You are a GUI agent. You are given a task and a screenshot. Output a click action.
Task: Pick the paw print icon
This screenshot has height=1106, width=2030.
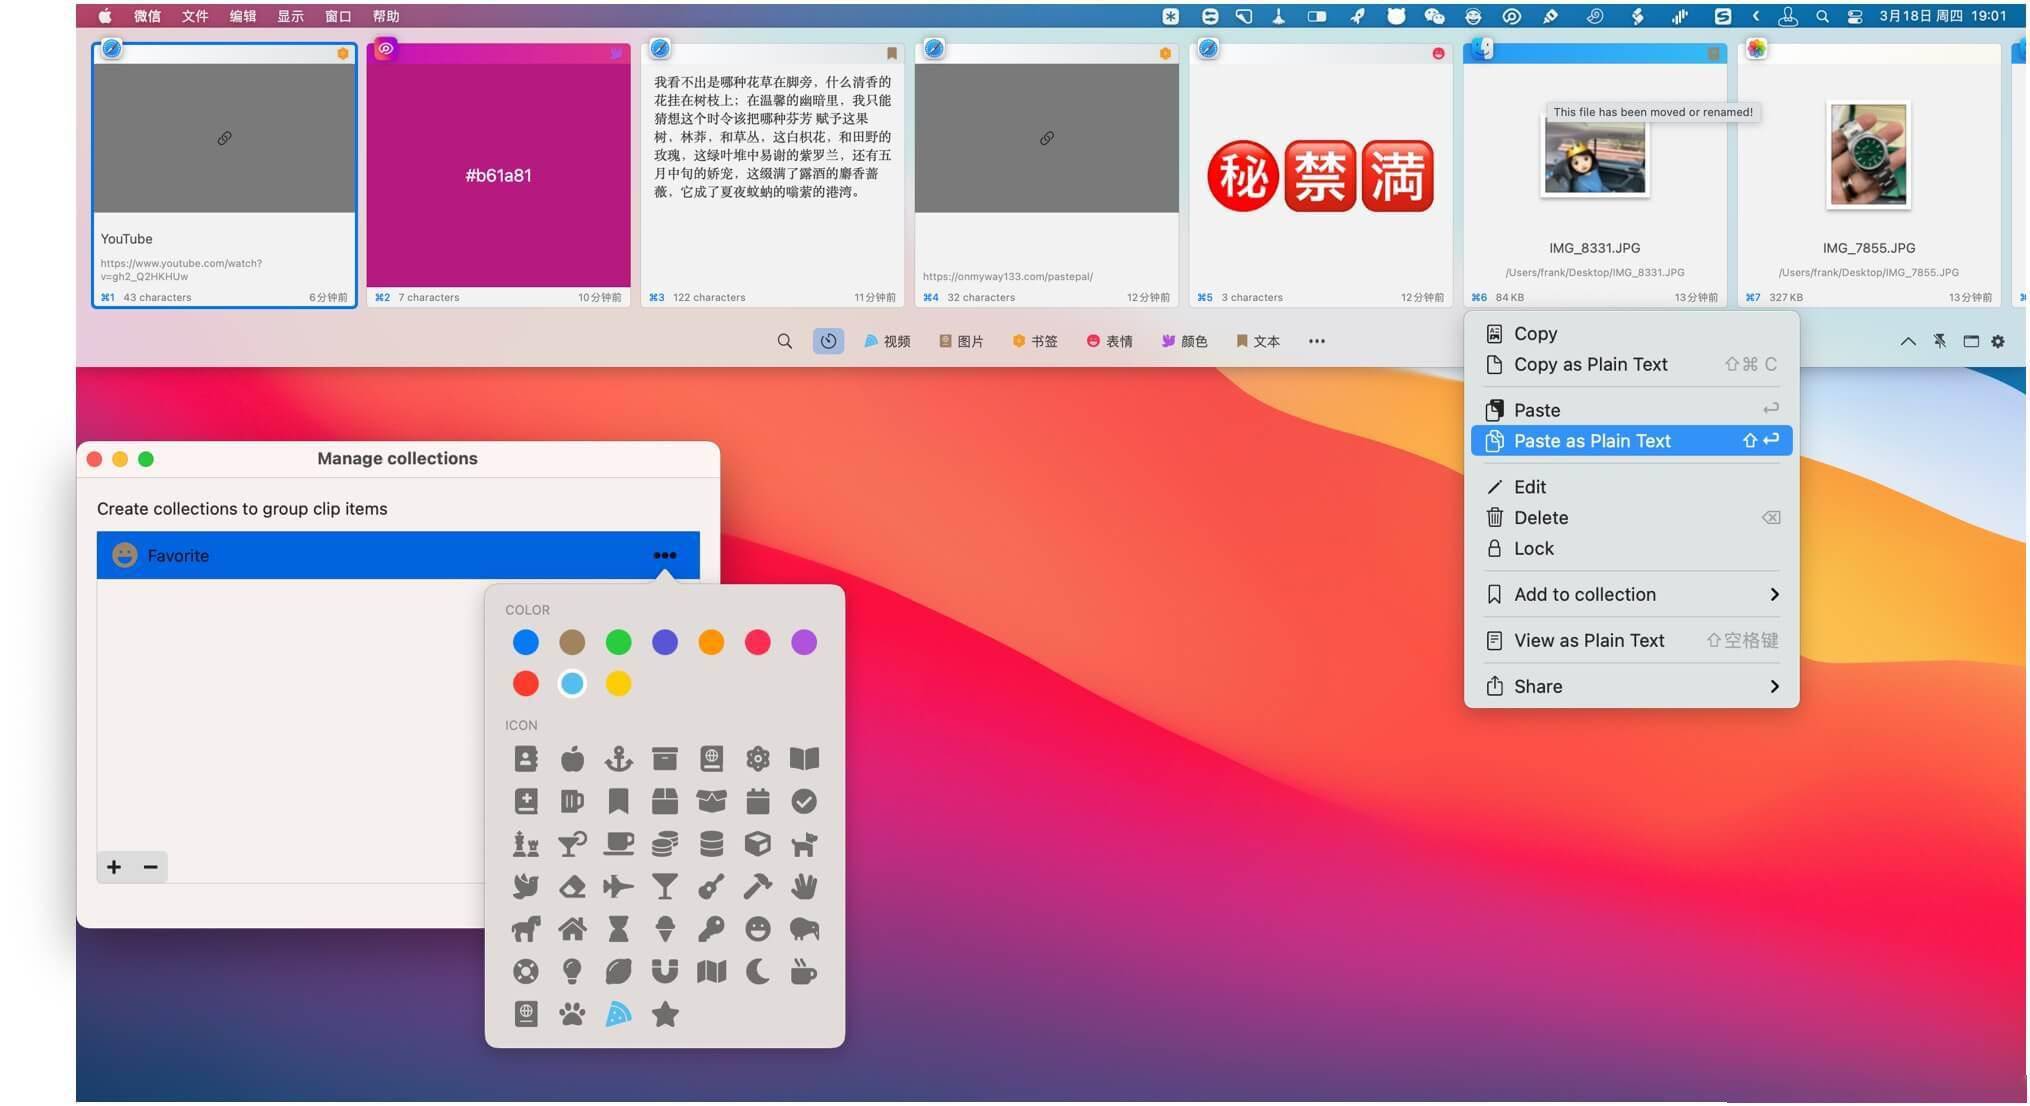[572, 1015]
